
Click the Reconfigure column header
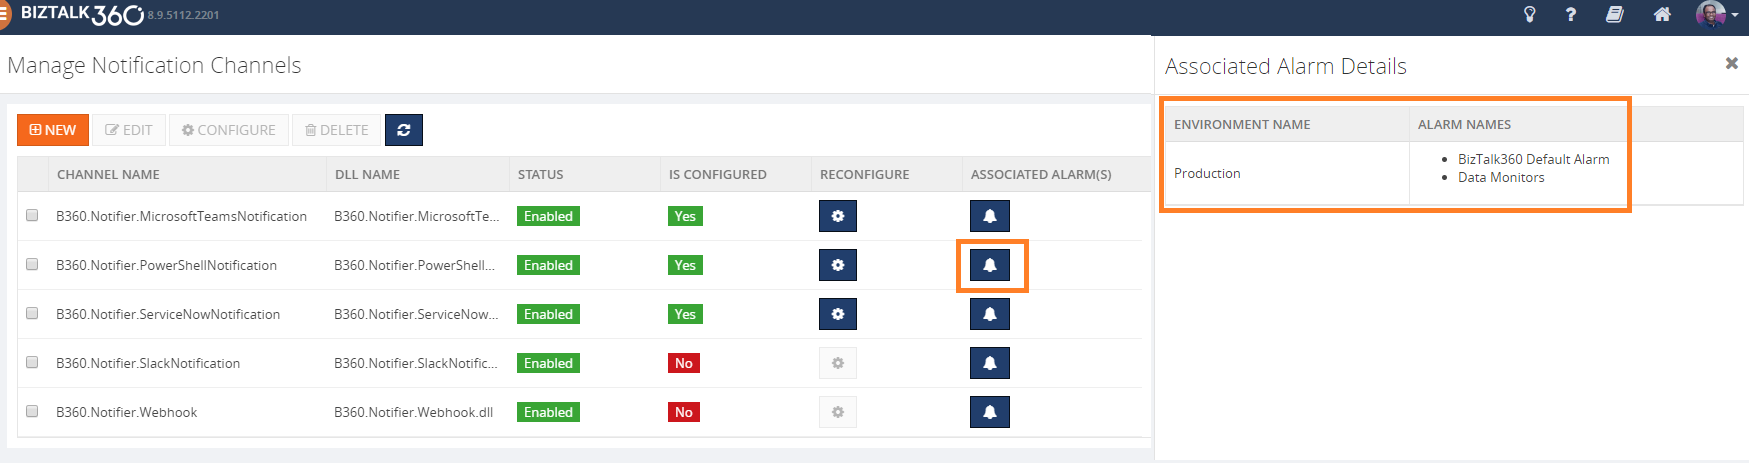tap(865, 174)
